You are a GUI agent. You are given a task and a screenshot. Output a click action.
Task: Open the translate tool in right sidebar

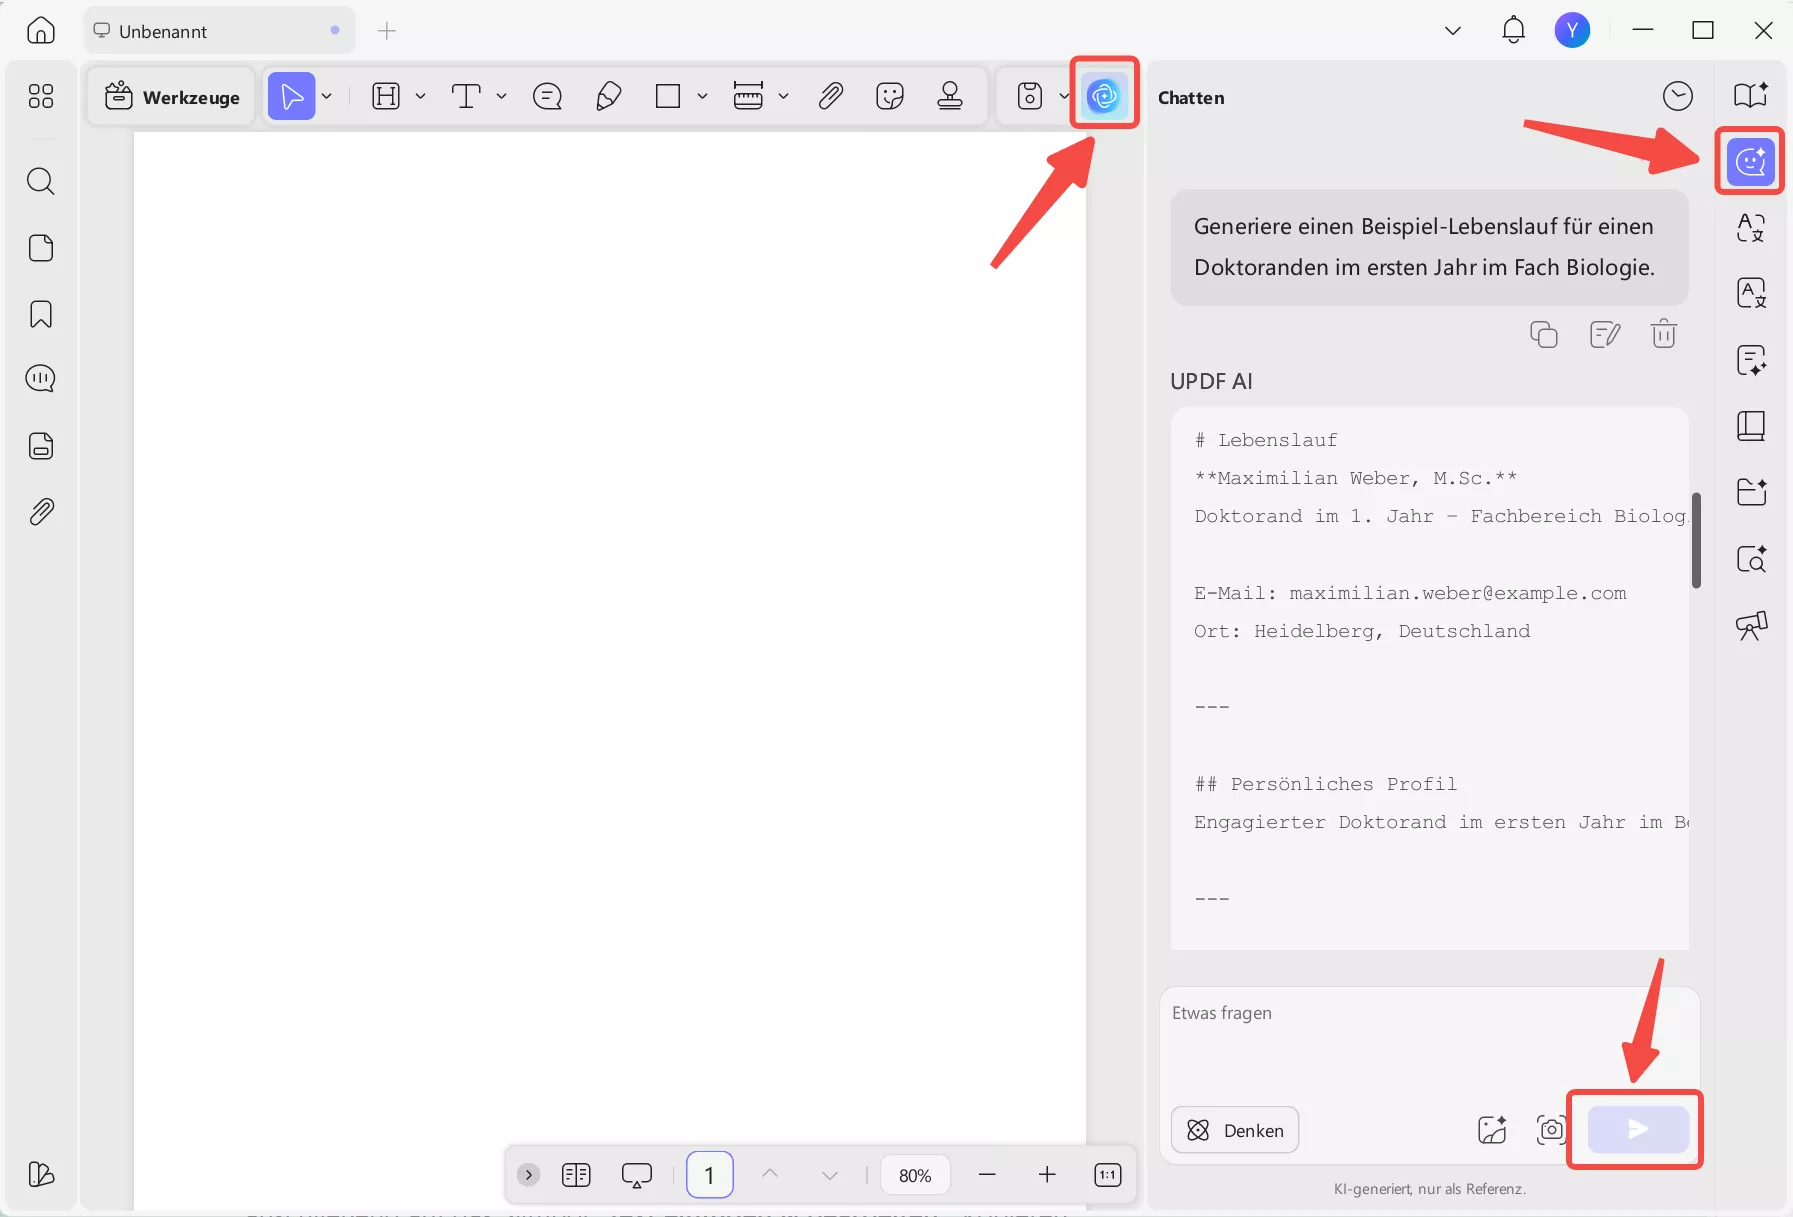tap(1751, 227)
